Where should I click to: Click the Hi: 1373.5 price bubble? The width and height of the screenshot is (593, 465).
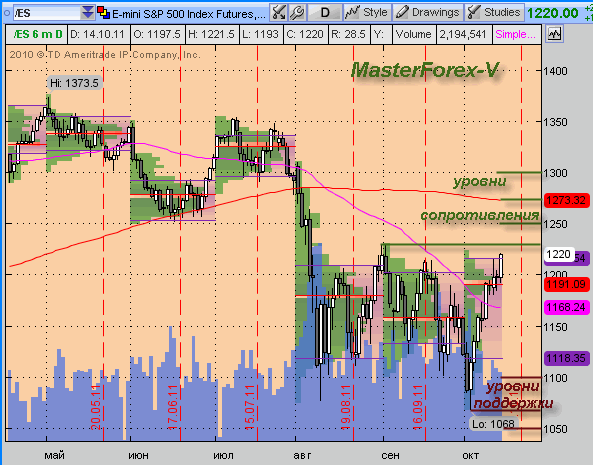pos(75,83)
